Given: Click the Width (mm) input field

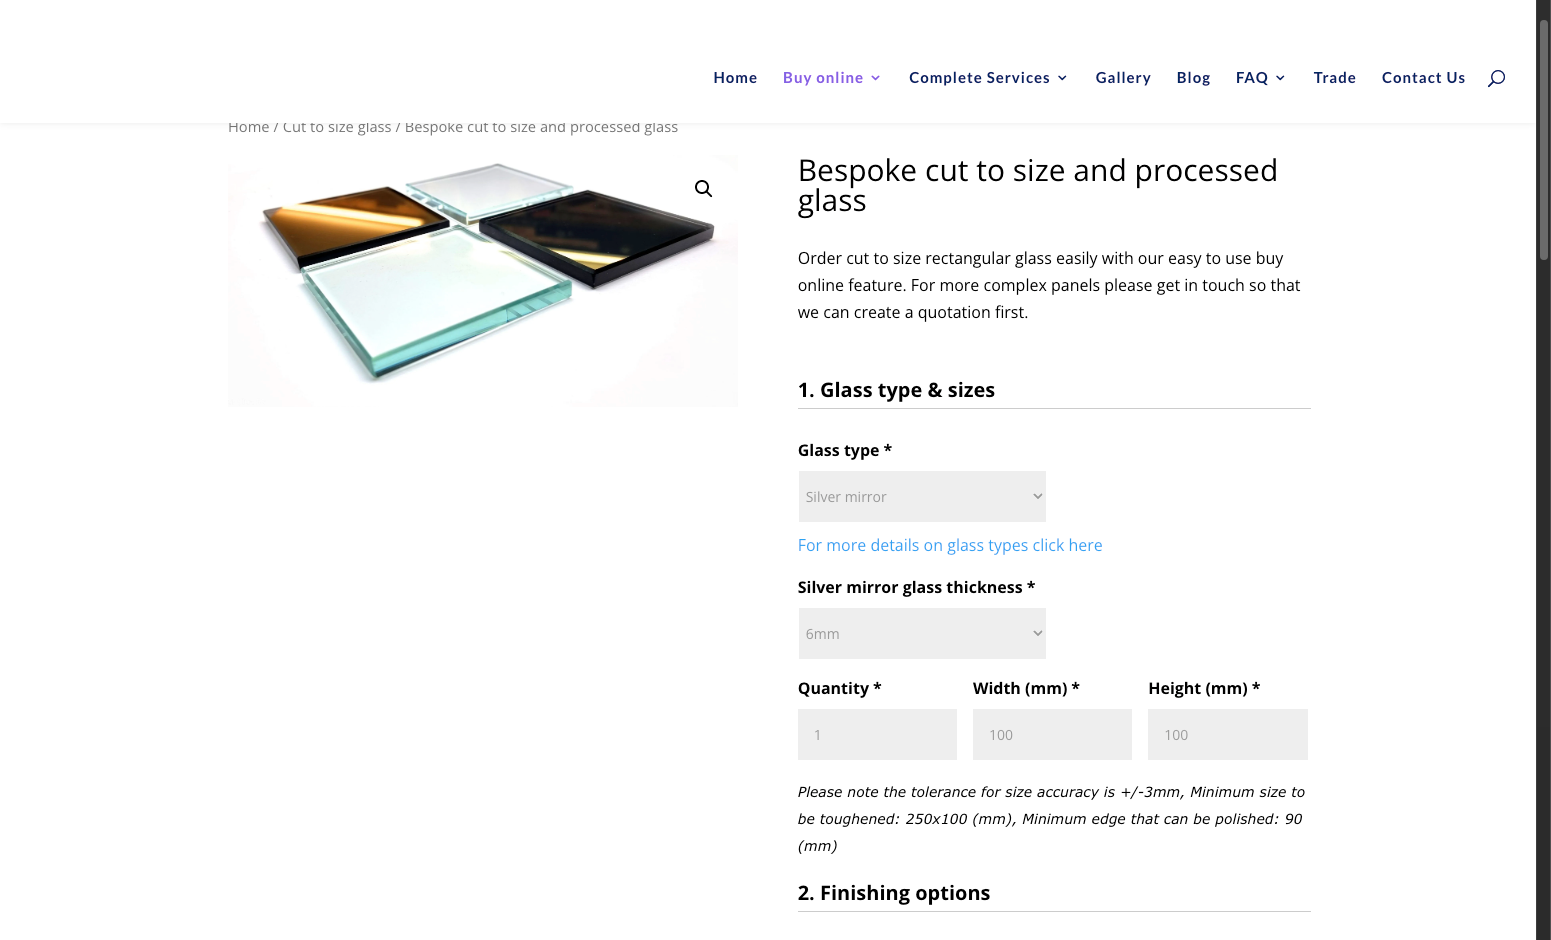Looking at the screenshot, I should 1052,734.
